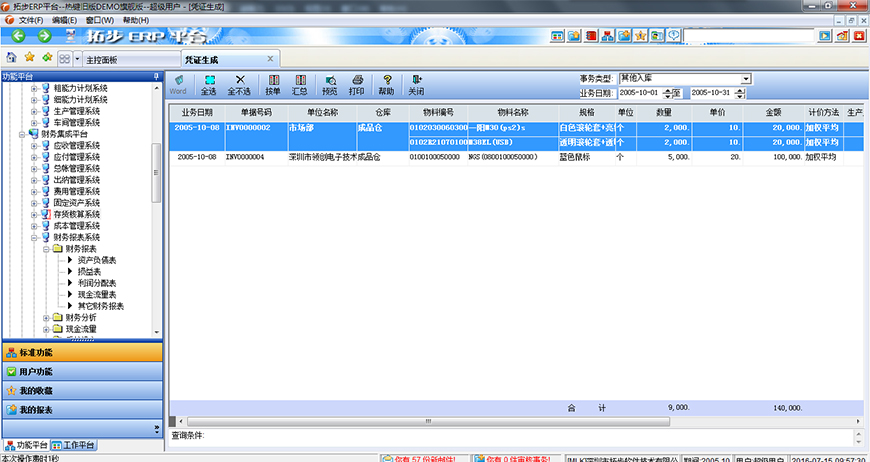Click the 打印 (print) toolbar icon
870x462 pixels.
tap(356, 85)
